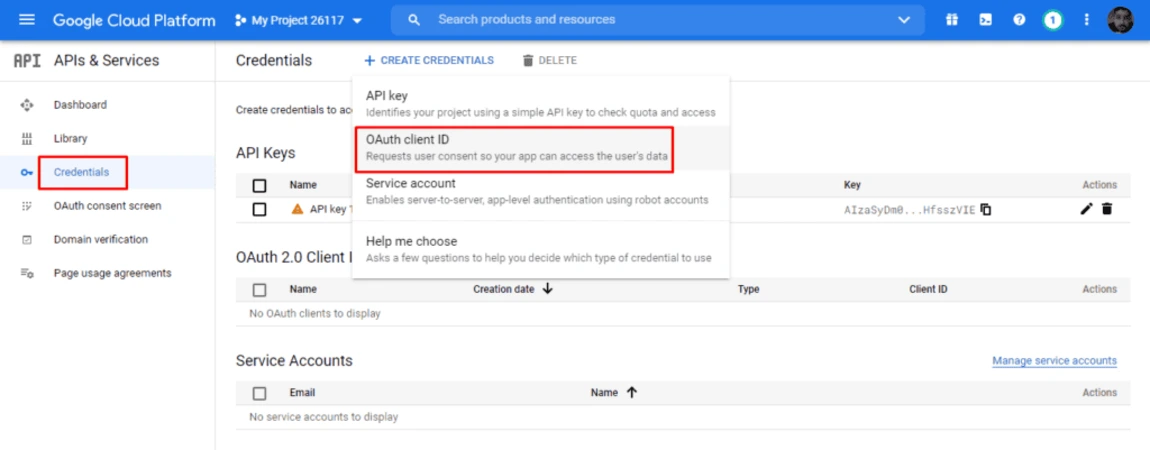Choose Service account from the menu
The height and width of the screenshot is (450, 1150).
[x=541, y=191]
